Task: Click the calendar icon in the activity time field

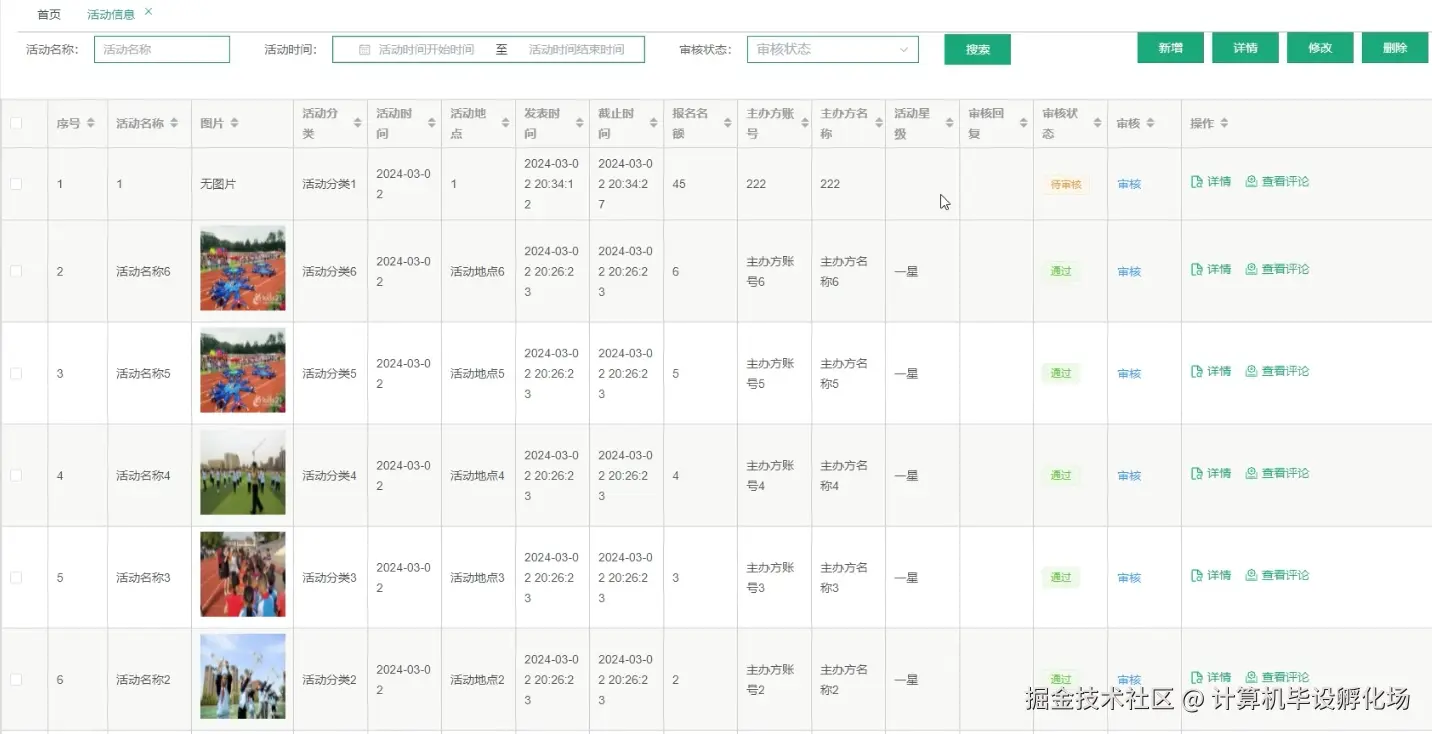Action: 364,49
